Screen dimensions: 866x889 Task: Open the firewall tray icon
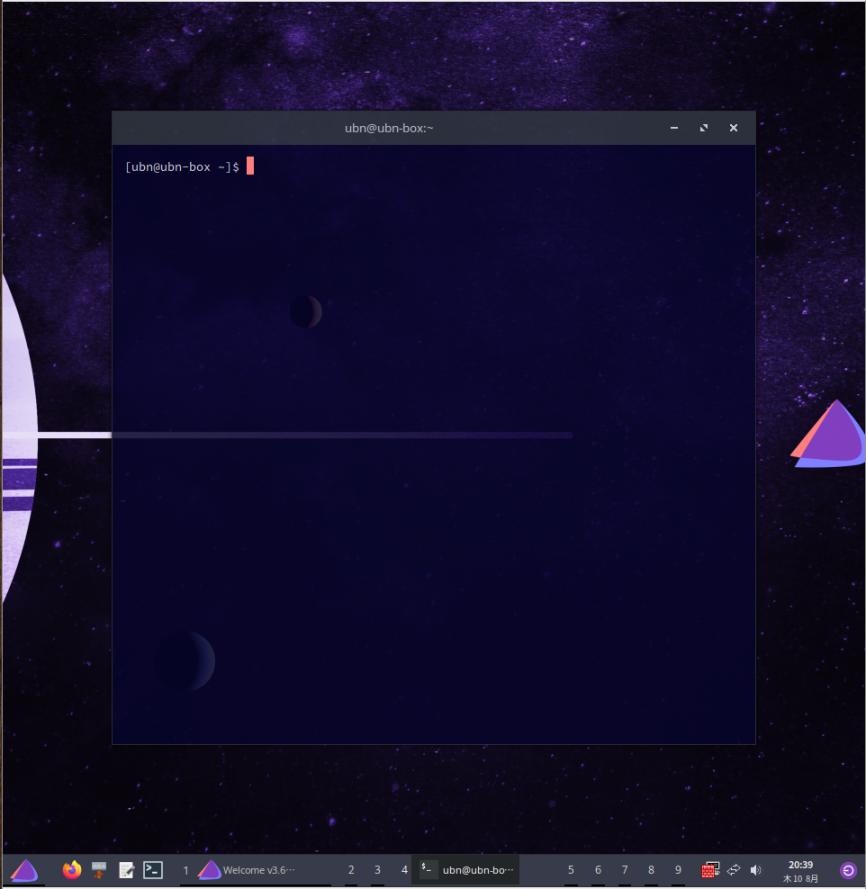pos(710,870)
